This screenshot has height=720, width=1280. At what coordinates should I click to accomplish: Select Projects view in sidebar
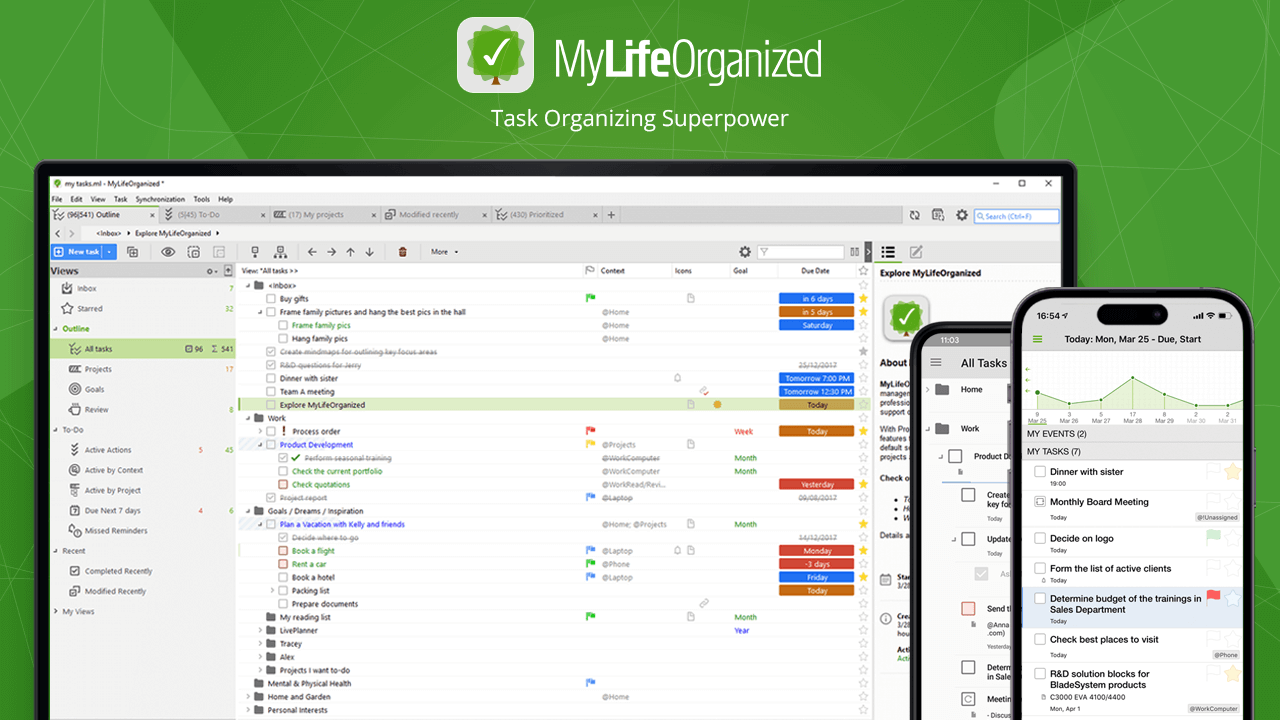144,369
